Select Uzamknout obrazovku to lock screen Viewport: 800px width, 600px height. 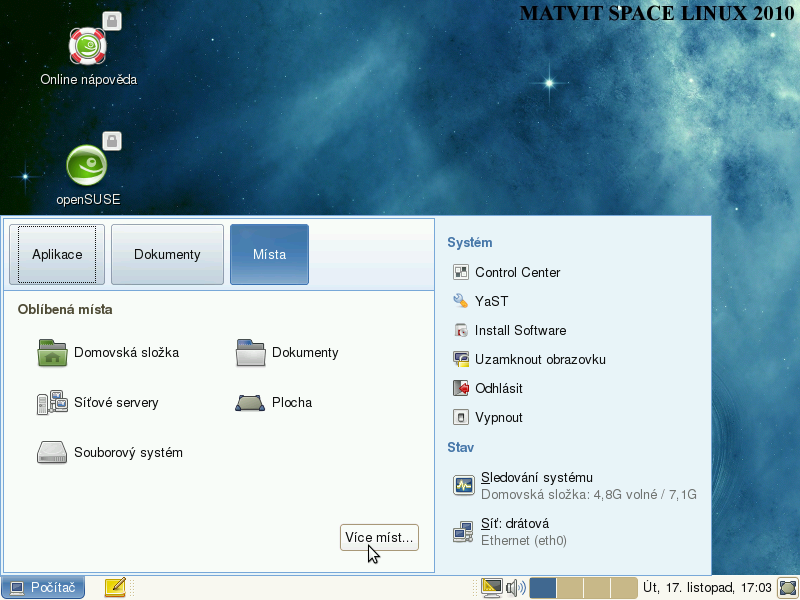(539, 359)
